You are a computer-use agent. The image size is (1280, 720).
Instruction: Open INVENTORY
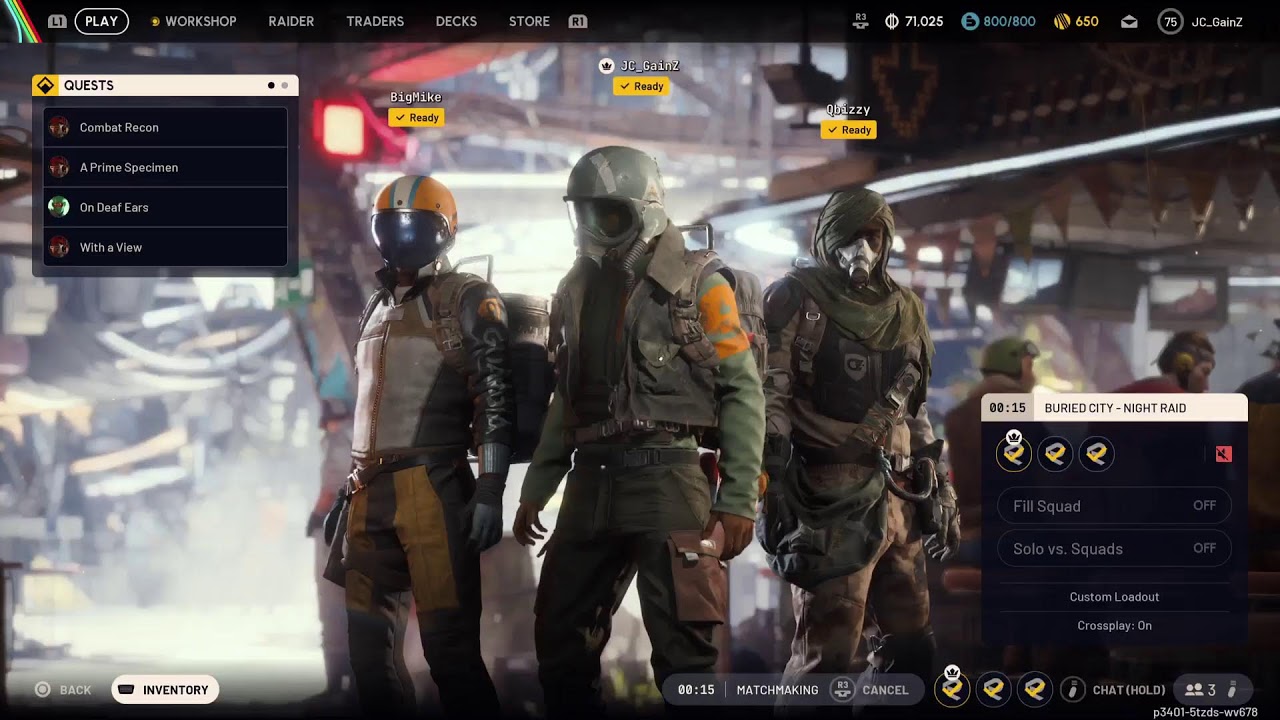[x=165, y=690]
